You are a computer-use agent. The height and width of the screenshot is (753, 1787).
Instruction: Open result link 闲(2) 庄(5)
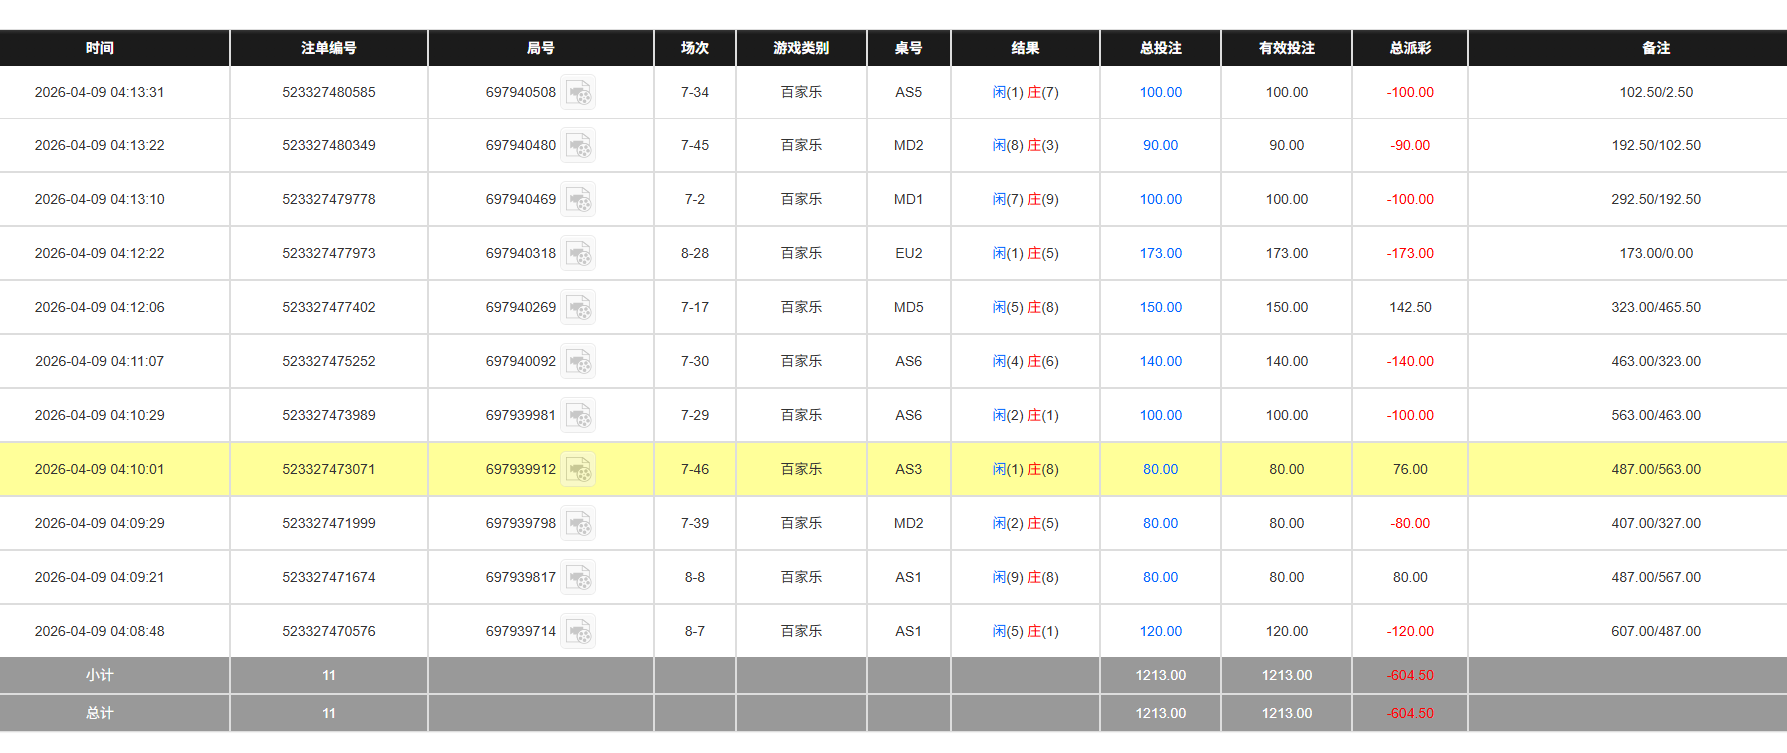tap(1025, 524)
